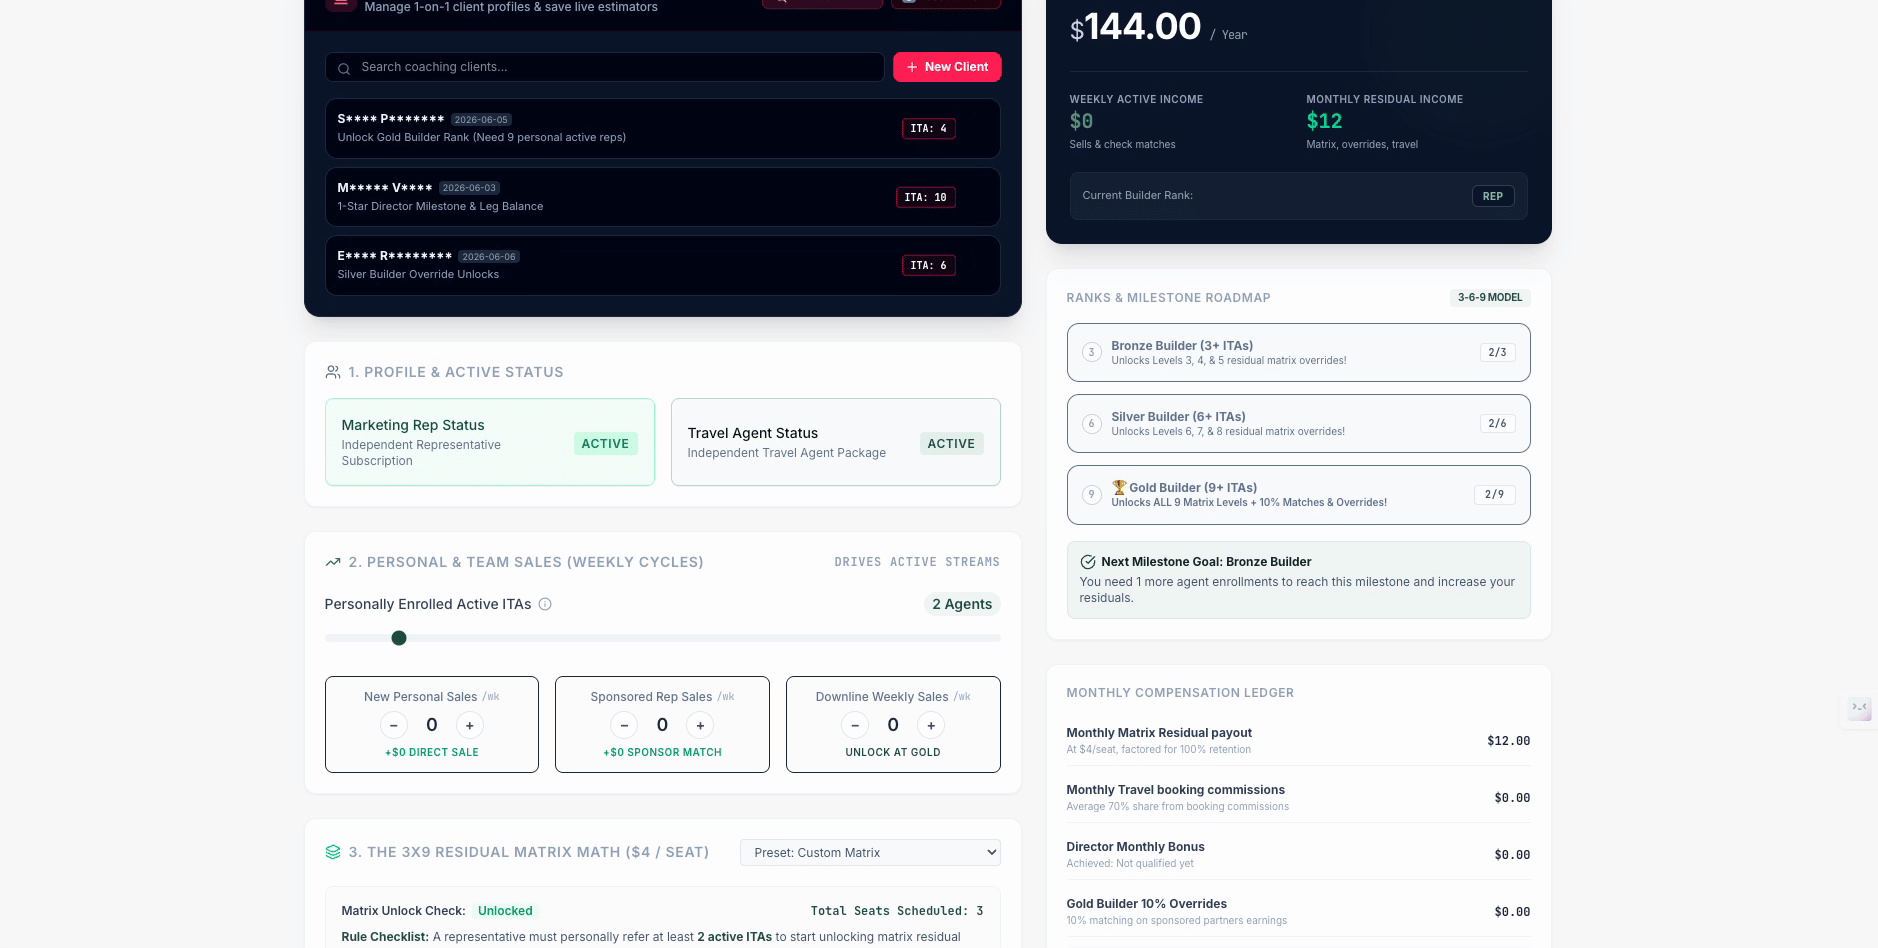1878x948 pixels.
Task: Select the Silver Builder (6+ ITAs) milestone card
Action: (x=1298, y=423)
